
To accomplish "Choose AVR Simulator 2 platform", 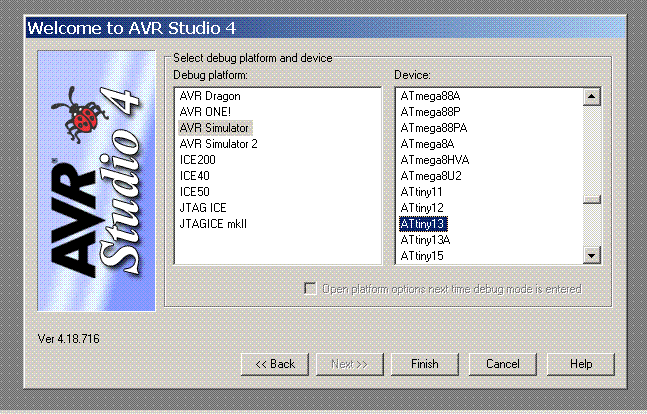I will 219,144.
